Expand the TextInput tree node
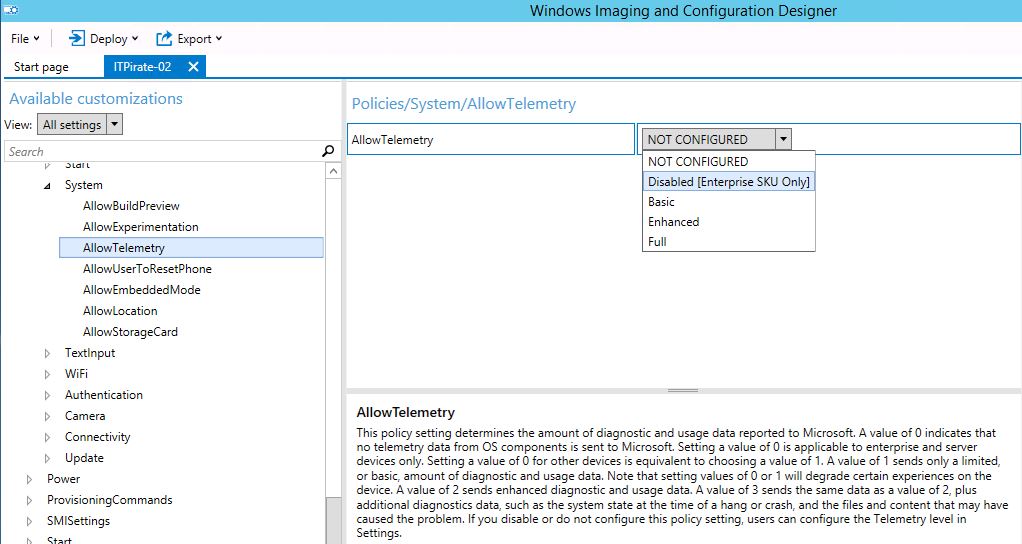 tap(47, 353)
